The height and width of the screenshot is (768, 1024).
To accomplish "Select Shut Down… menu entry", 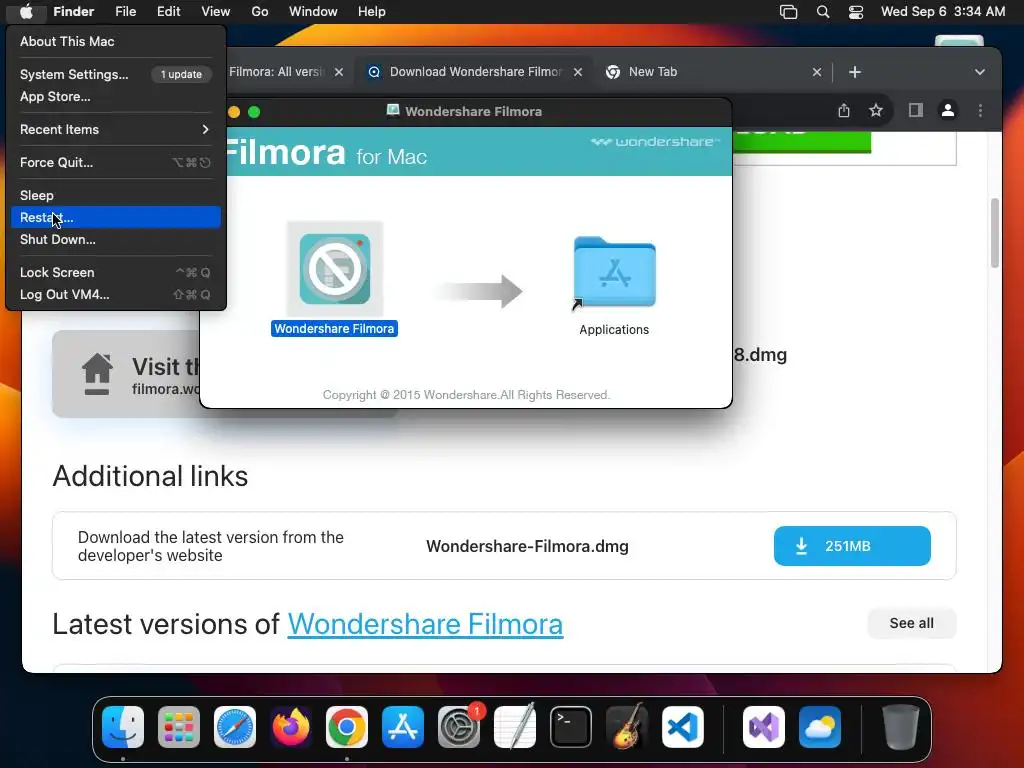I will (x=116, y=240).
